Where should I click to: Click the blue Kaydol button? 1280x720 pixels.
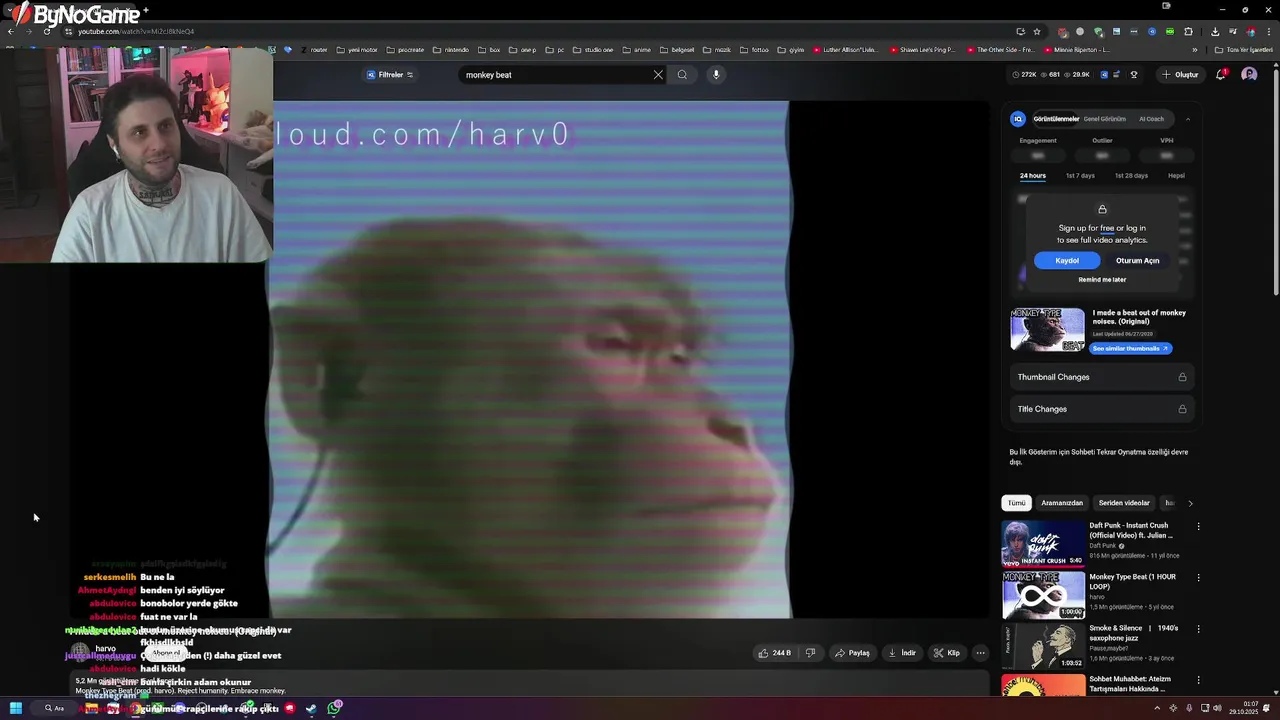pos(1067,261)
